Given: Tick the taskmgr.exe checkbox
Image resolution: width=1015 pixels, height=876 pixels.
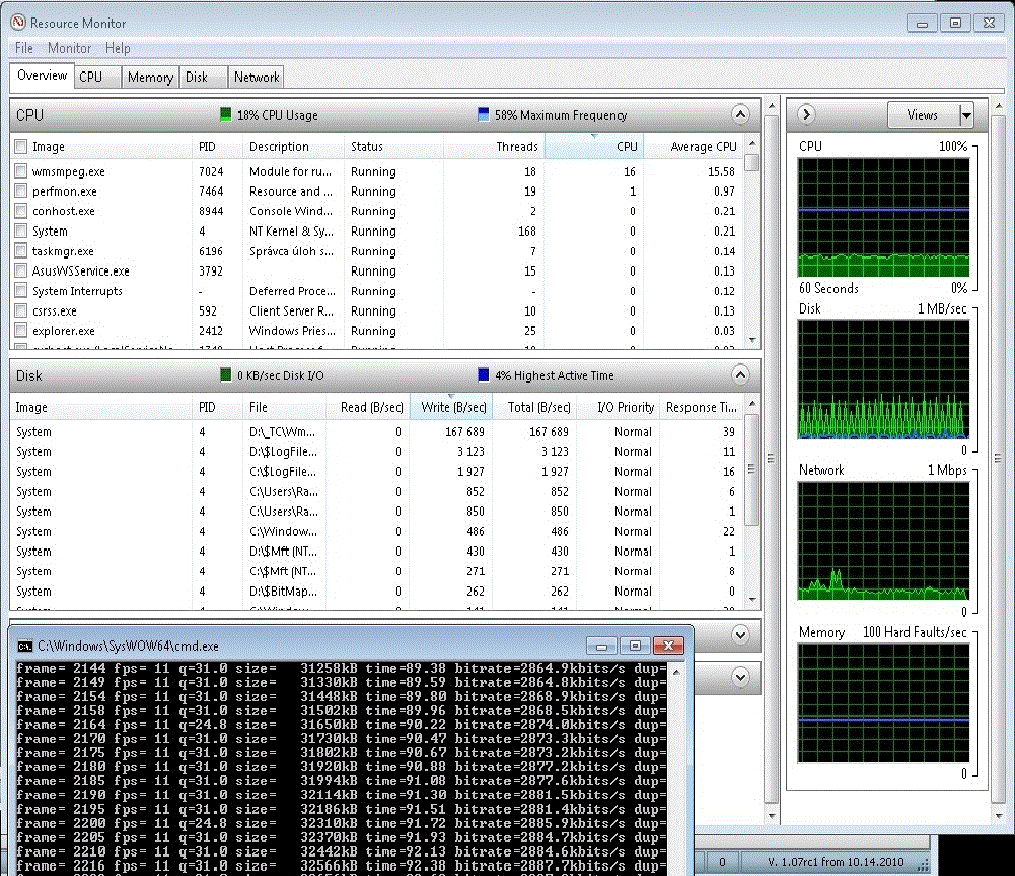Looking at the screenshot, I should [x=21, y=251].
